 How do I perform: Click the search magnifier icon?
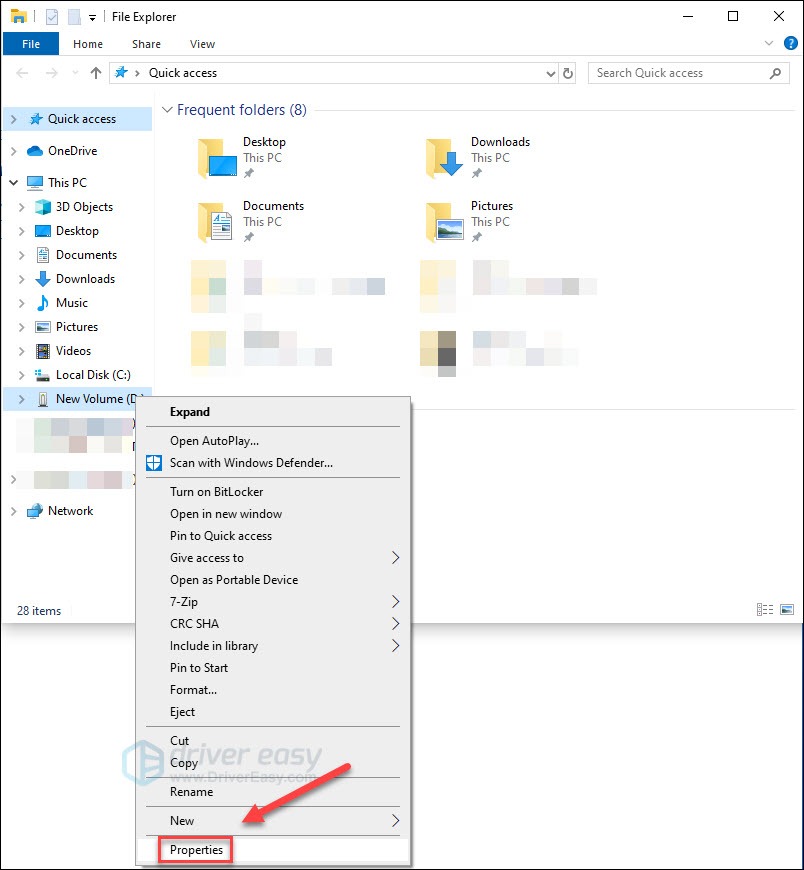[775, 73]
